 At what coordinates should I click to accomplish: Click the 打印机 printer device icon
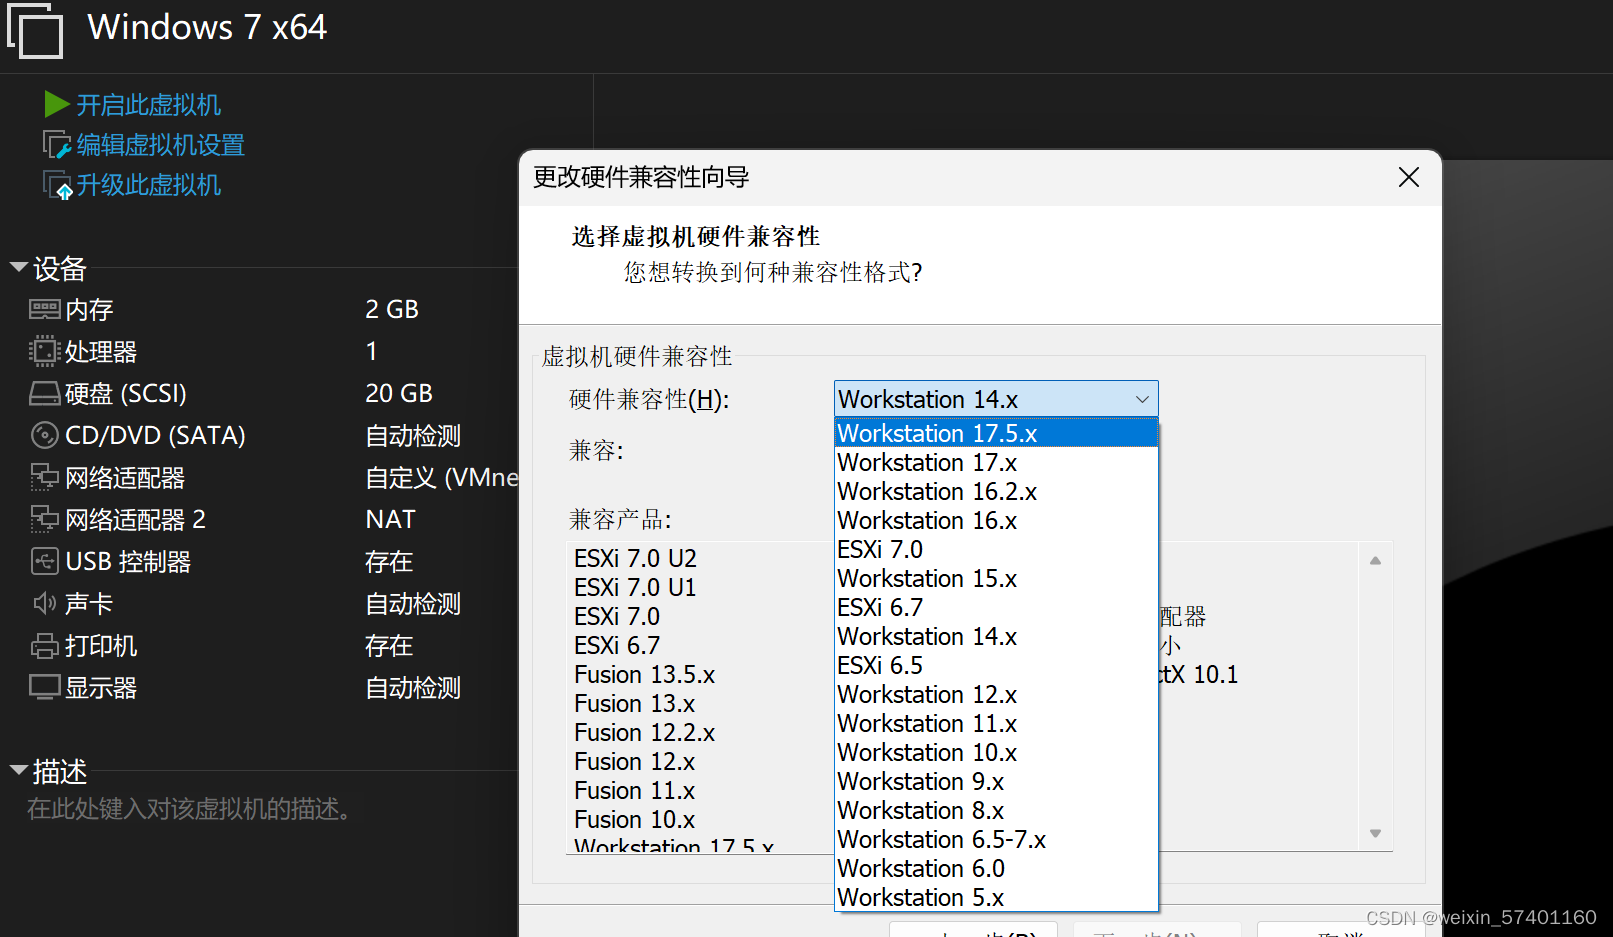(44, 645)
